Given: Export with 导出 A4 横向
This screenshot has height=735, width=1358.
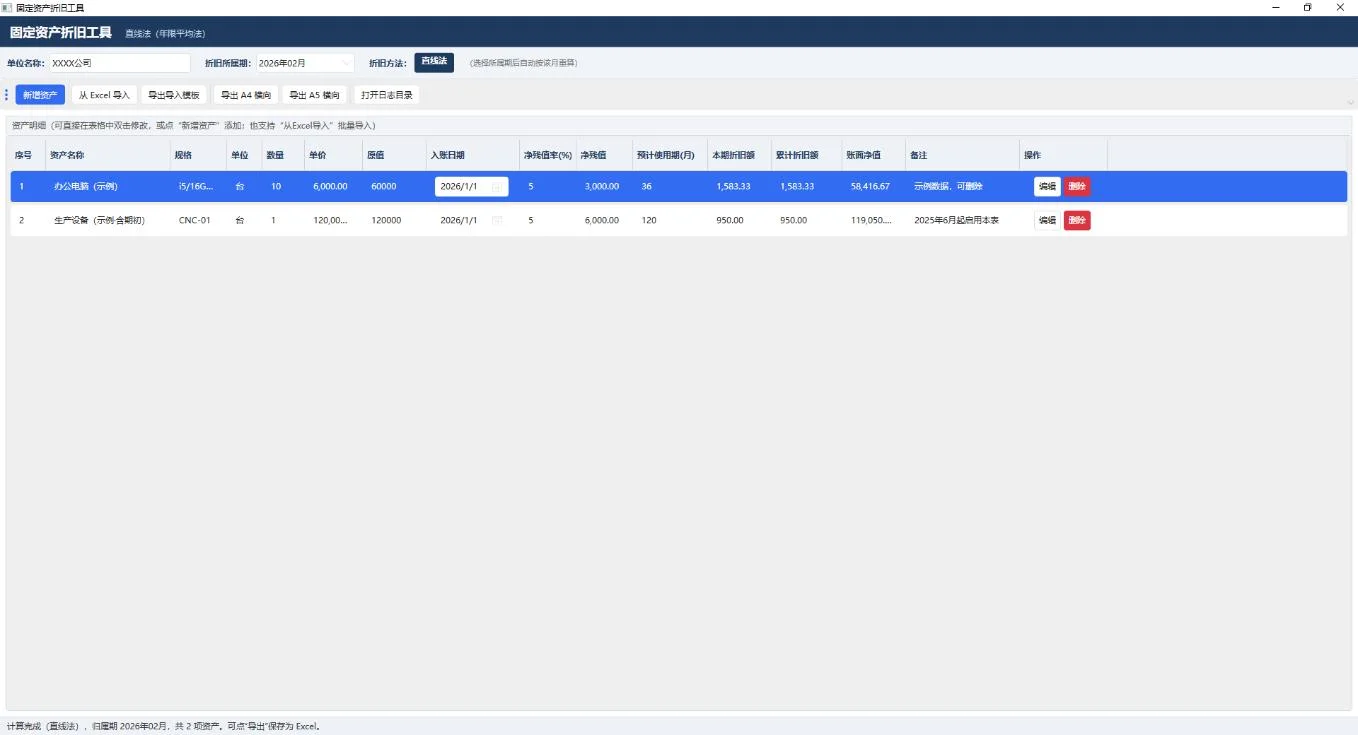Looking at the screenshot, I should pyautogui.click(x=246, y=95).
